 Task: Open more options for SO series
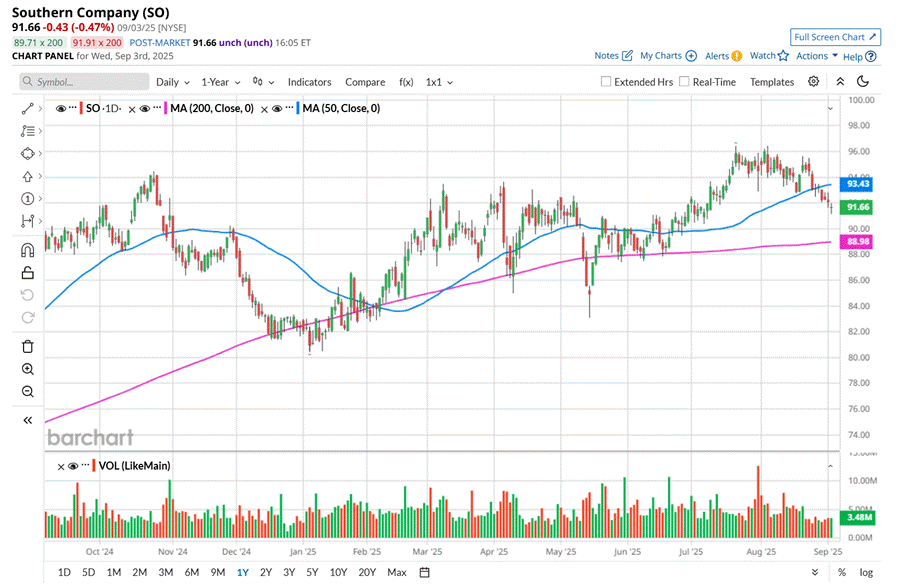click(x=73, y=108)
